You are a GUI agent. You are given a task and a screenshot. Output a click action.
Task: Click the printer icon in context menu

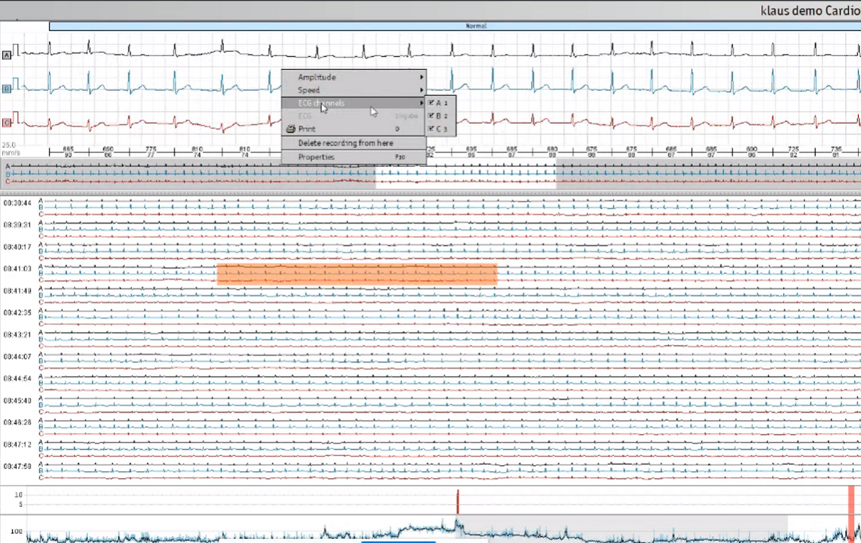[x=291, y=129]
